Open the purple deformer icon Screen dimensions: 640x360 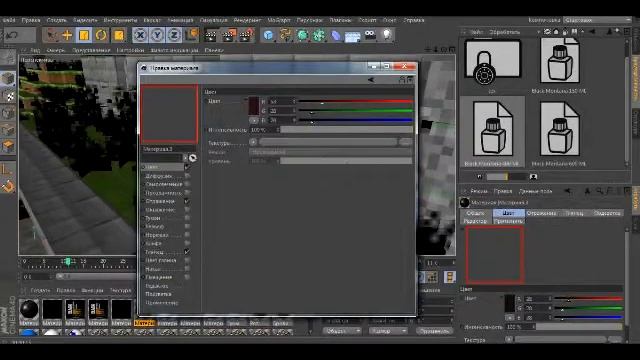click(x=336, y=36)
